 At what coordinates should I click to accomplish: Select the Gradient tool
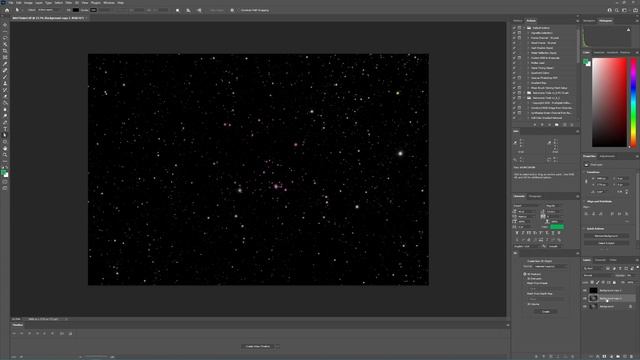5,103
